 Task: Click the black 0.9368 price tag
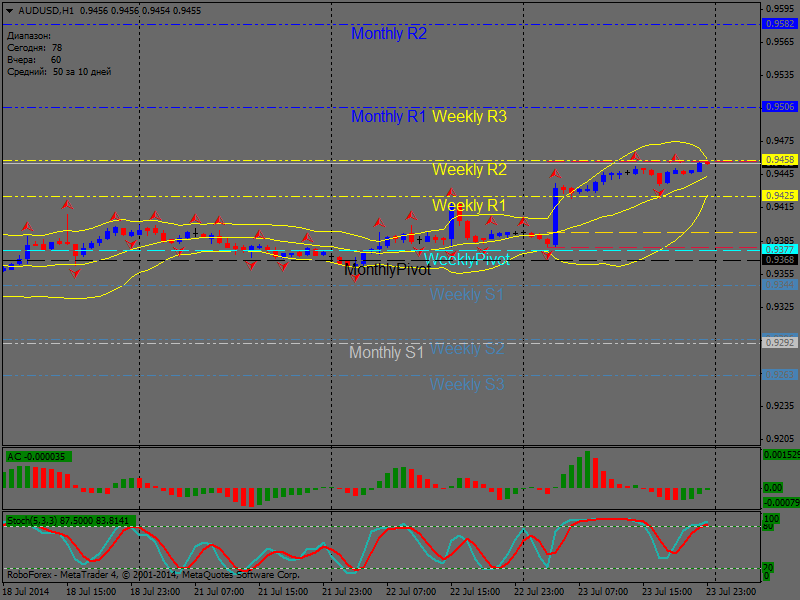pyautogui.click(x=779, y=260)
